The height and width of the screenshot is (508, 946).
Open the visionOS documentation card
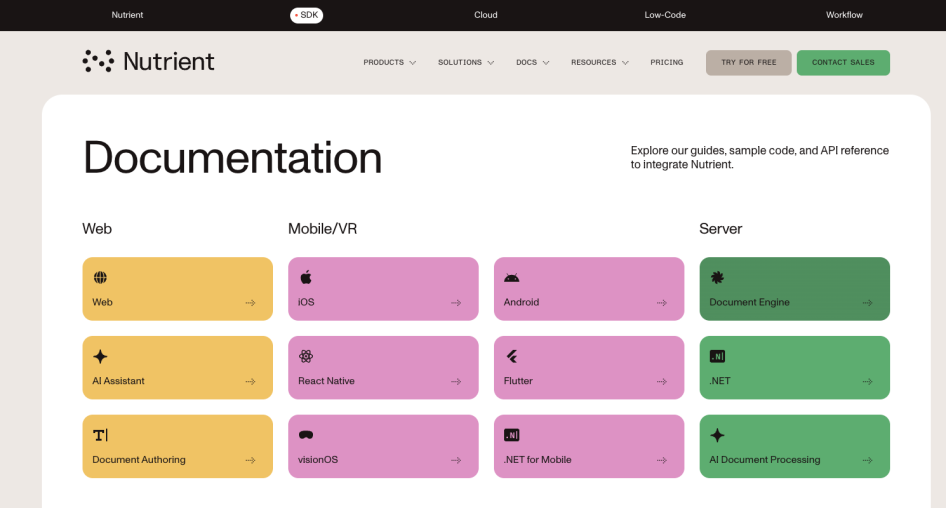click(383, 446)
